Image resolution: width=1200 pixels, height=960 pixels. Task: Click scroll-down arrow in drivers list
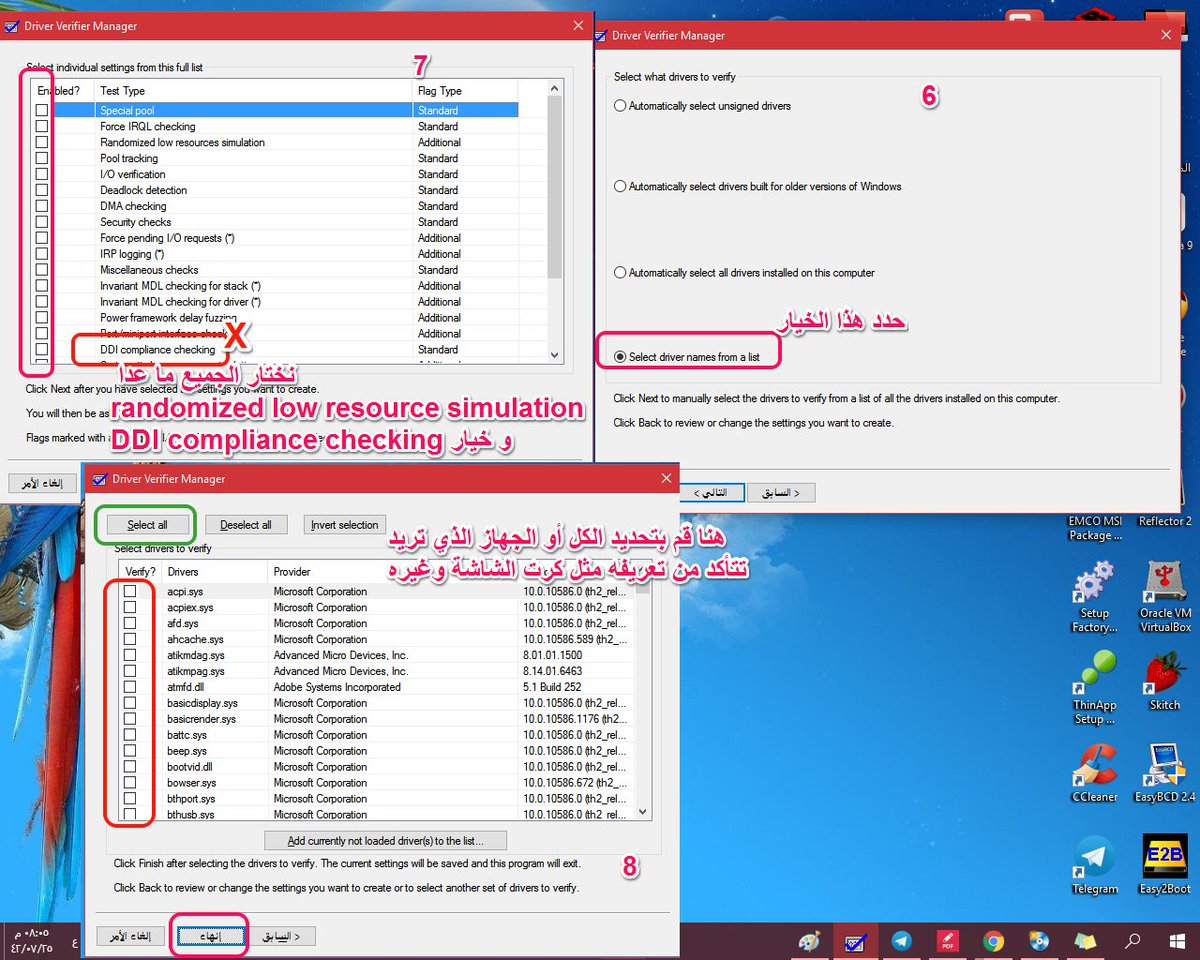[643, 813]
